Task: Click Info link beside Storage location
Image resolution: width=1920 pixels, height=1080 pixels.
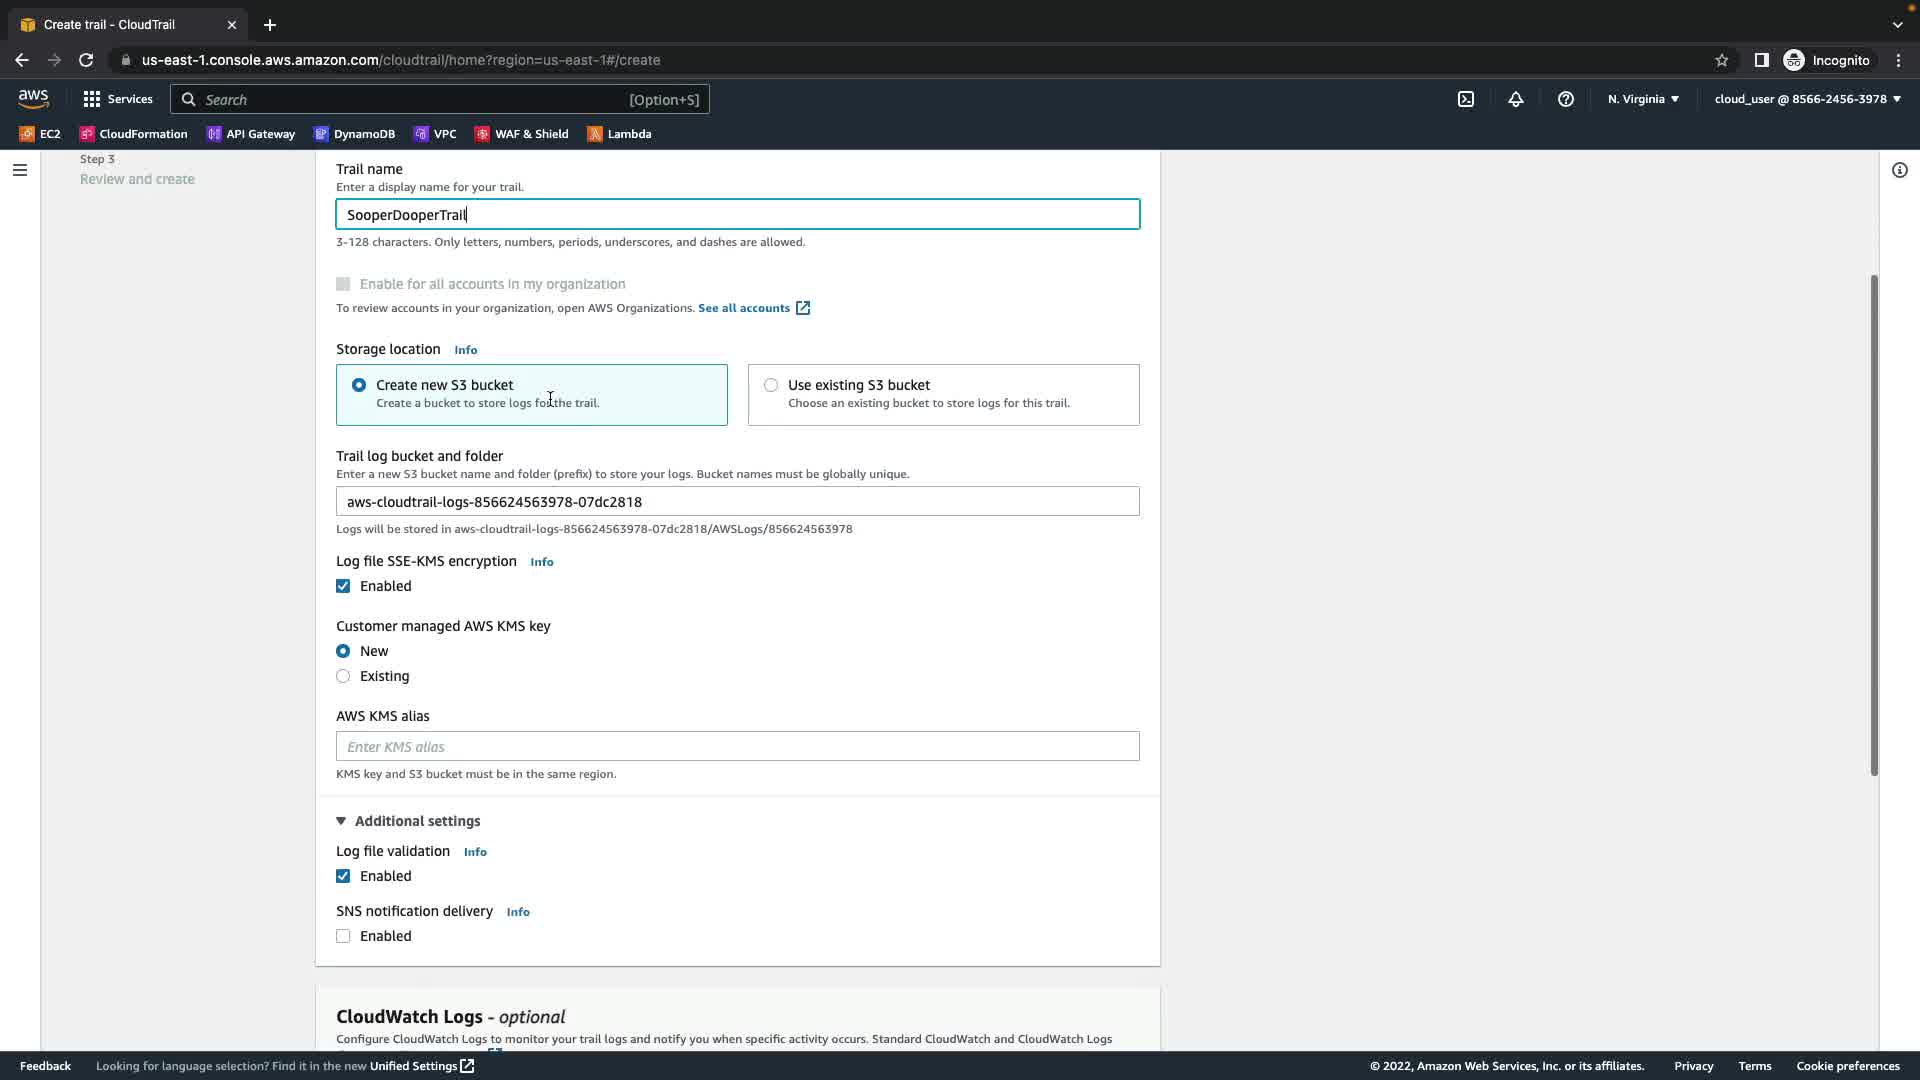Action: [x=465, y=350]
